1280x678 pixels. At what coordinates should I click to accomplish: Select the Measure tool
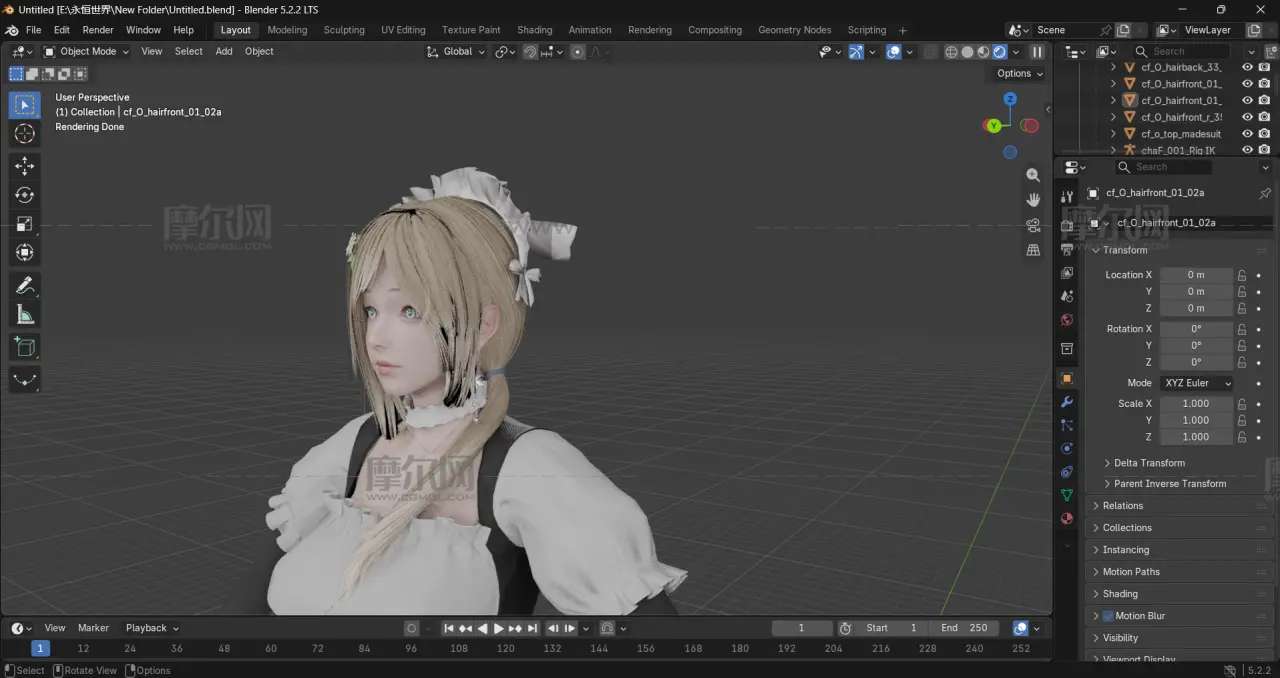(x=25, y=315)
